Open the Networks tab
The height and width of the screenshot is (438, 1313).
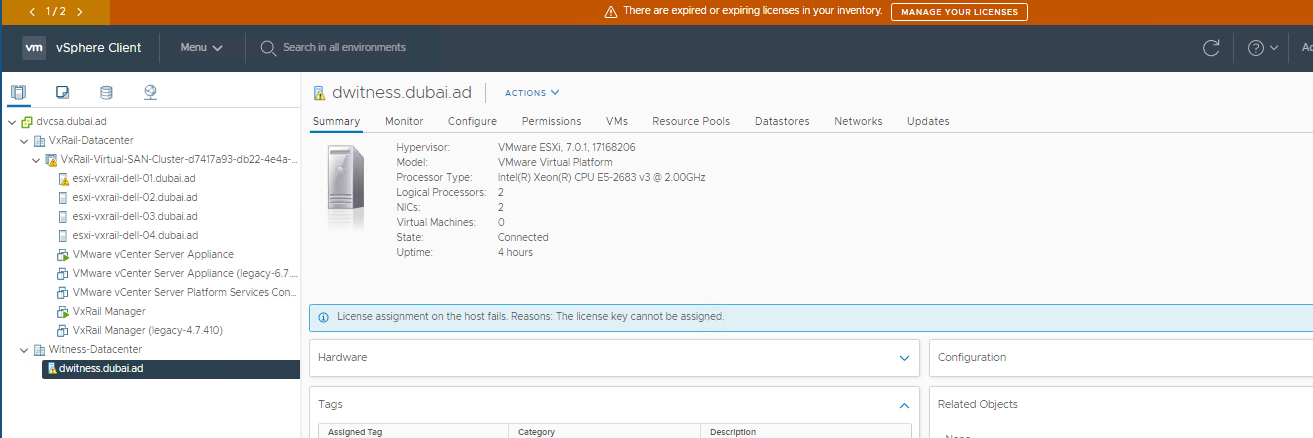coord(858,121)
